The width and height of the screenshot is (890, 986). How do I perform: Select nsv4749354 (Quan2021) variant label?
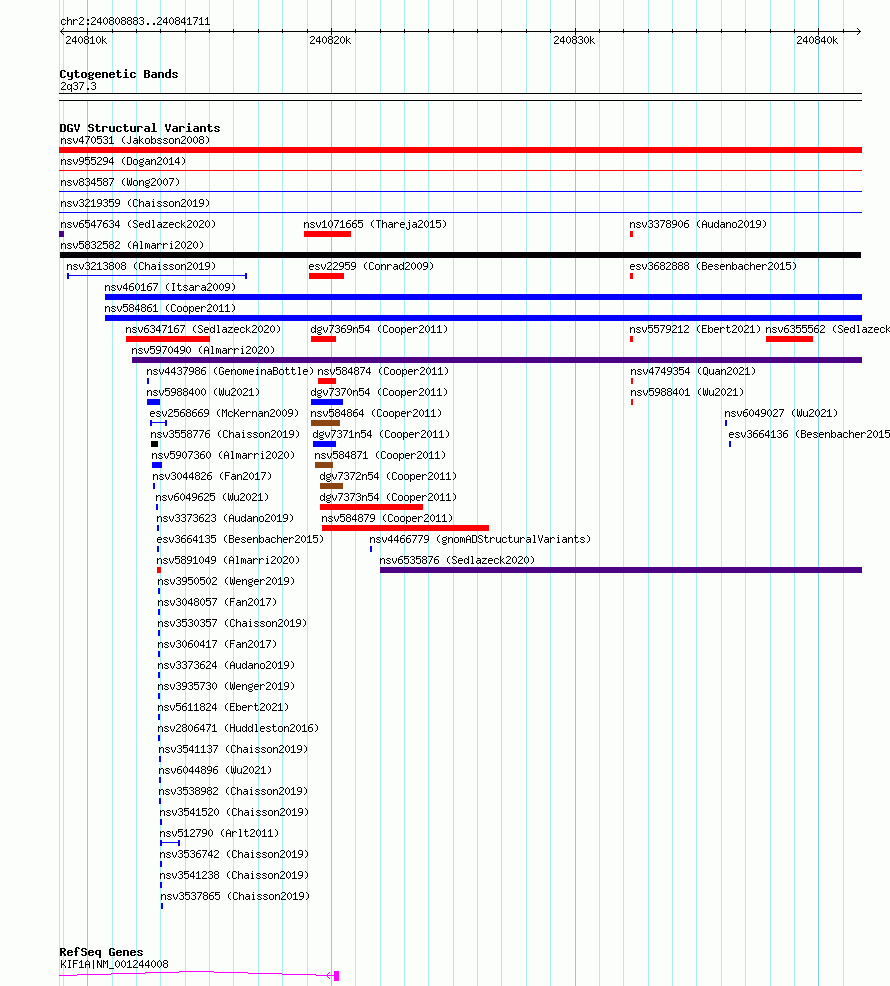coord(693,372)
